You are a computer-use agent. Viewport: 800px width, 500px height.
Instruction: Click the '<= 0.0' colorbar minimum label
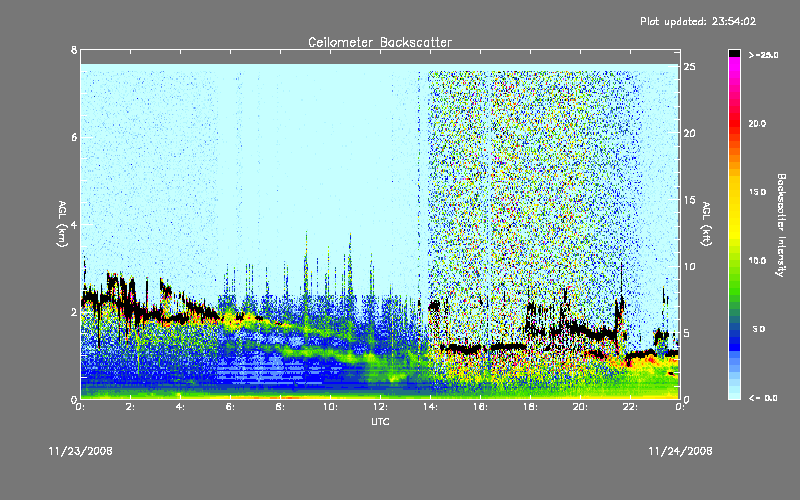[x=763, y=398]
